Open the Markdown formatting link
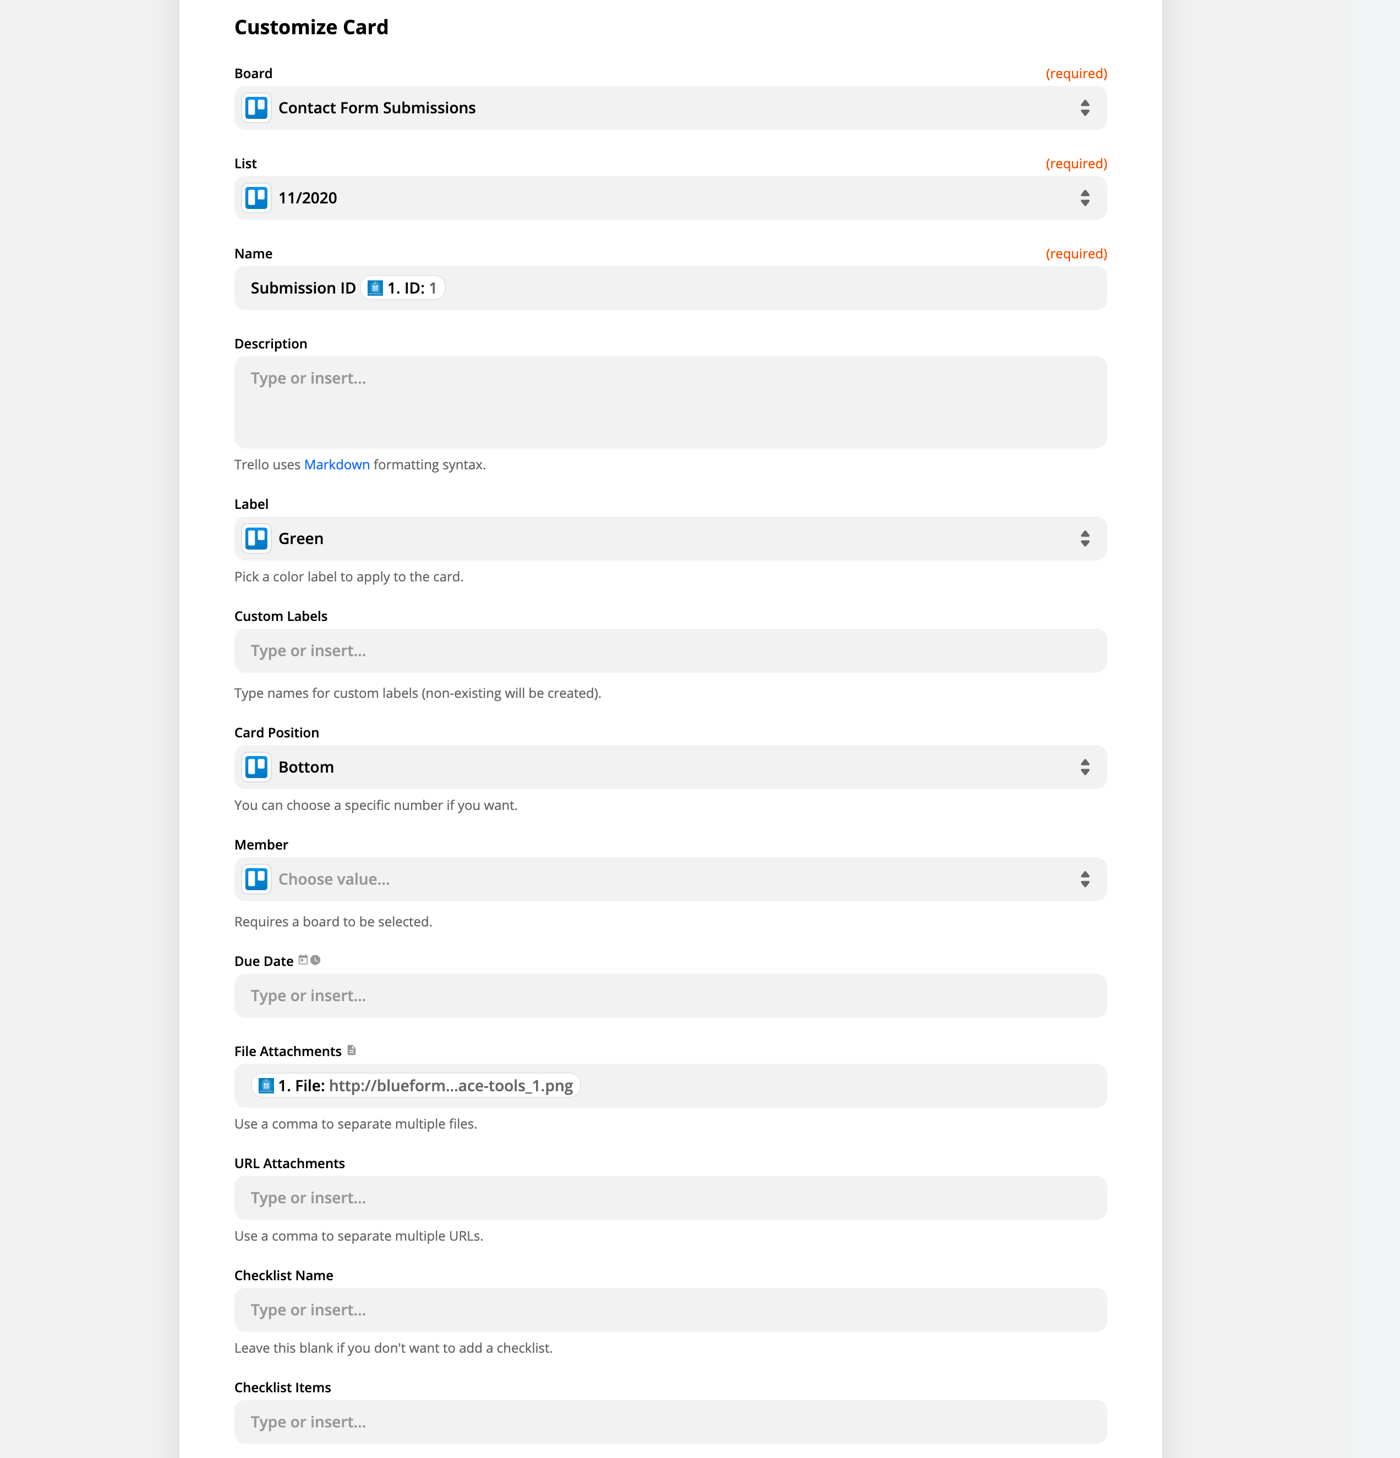The image size is (1400, 1458). [x=336, y=464]
